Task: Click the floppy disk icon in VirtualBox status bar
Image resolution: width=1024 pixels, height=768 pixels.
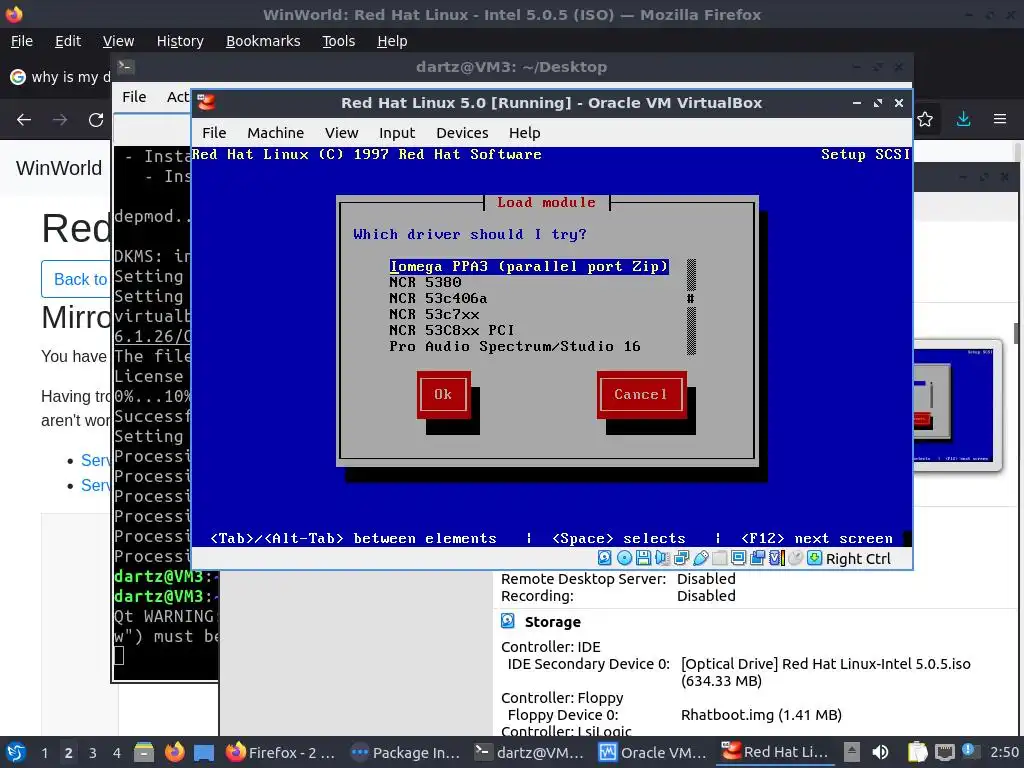Action: pyautogui.click(x=643, y=558)
